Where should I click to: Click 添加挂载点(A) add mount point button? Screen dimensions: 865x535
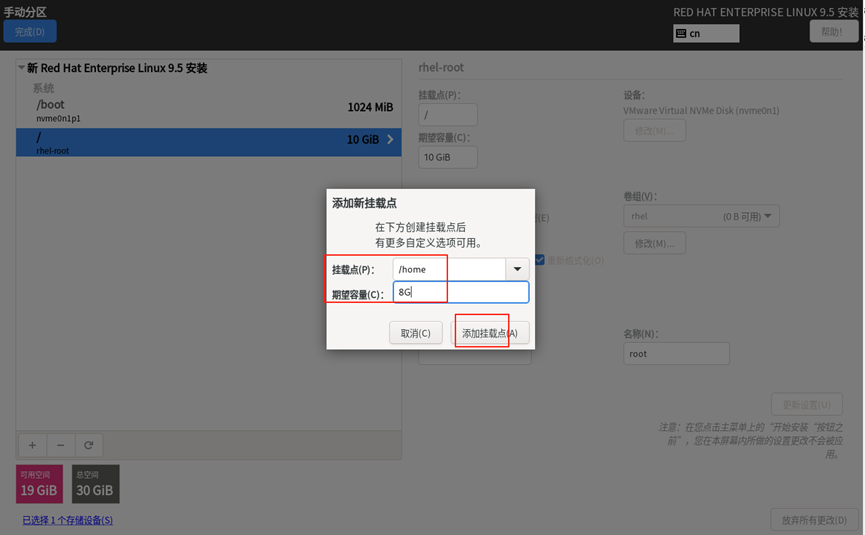[x=490, y=333]
